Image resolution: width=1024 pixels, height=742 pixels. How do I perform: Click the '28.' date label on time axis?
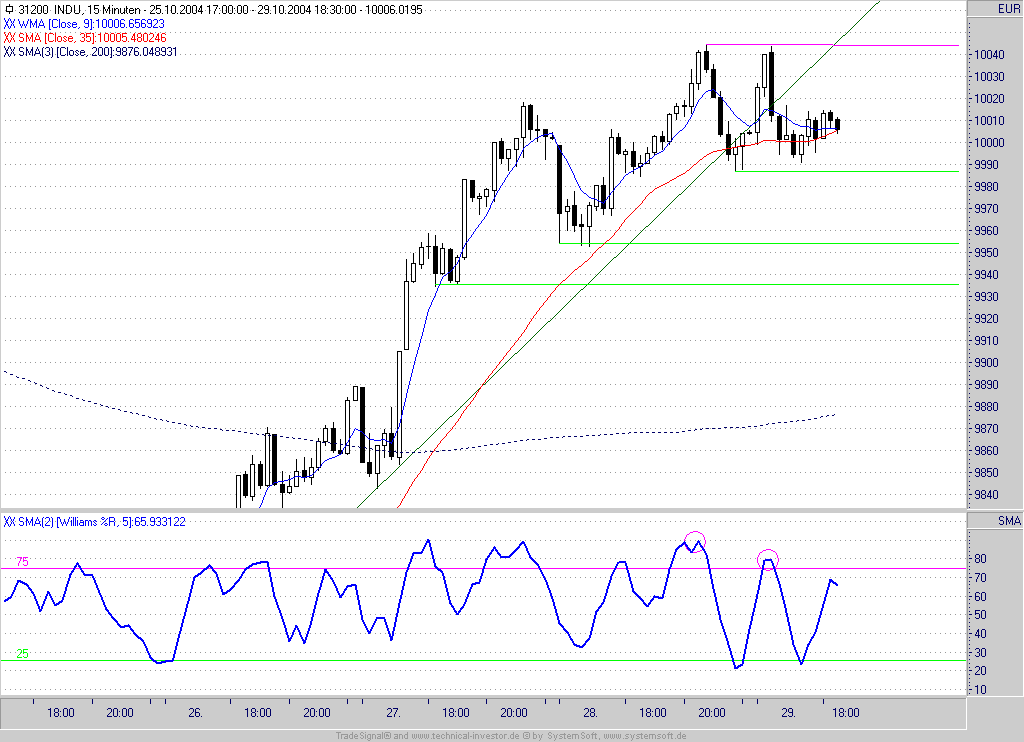pos(590,713)
